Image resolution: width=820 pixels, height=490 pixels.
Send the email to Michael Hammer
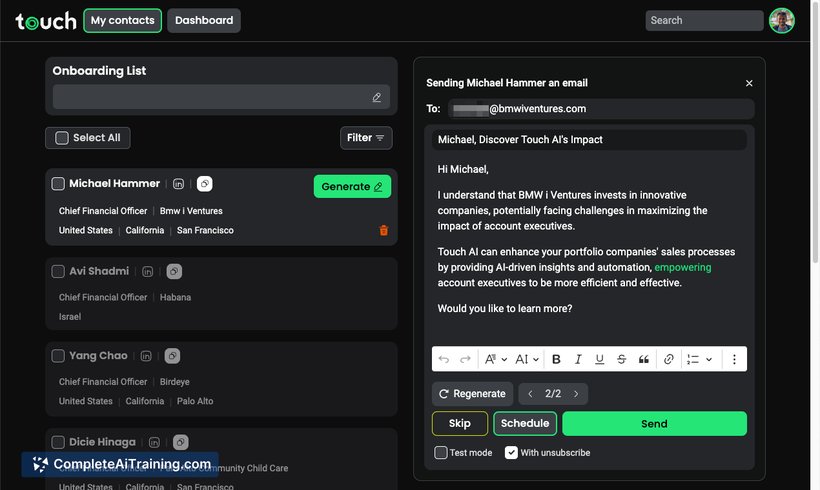click(654, 424)
